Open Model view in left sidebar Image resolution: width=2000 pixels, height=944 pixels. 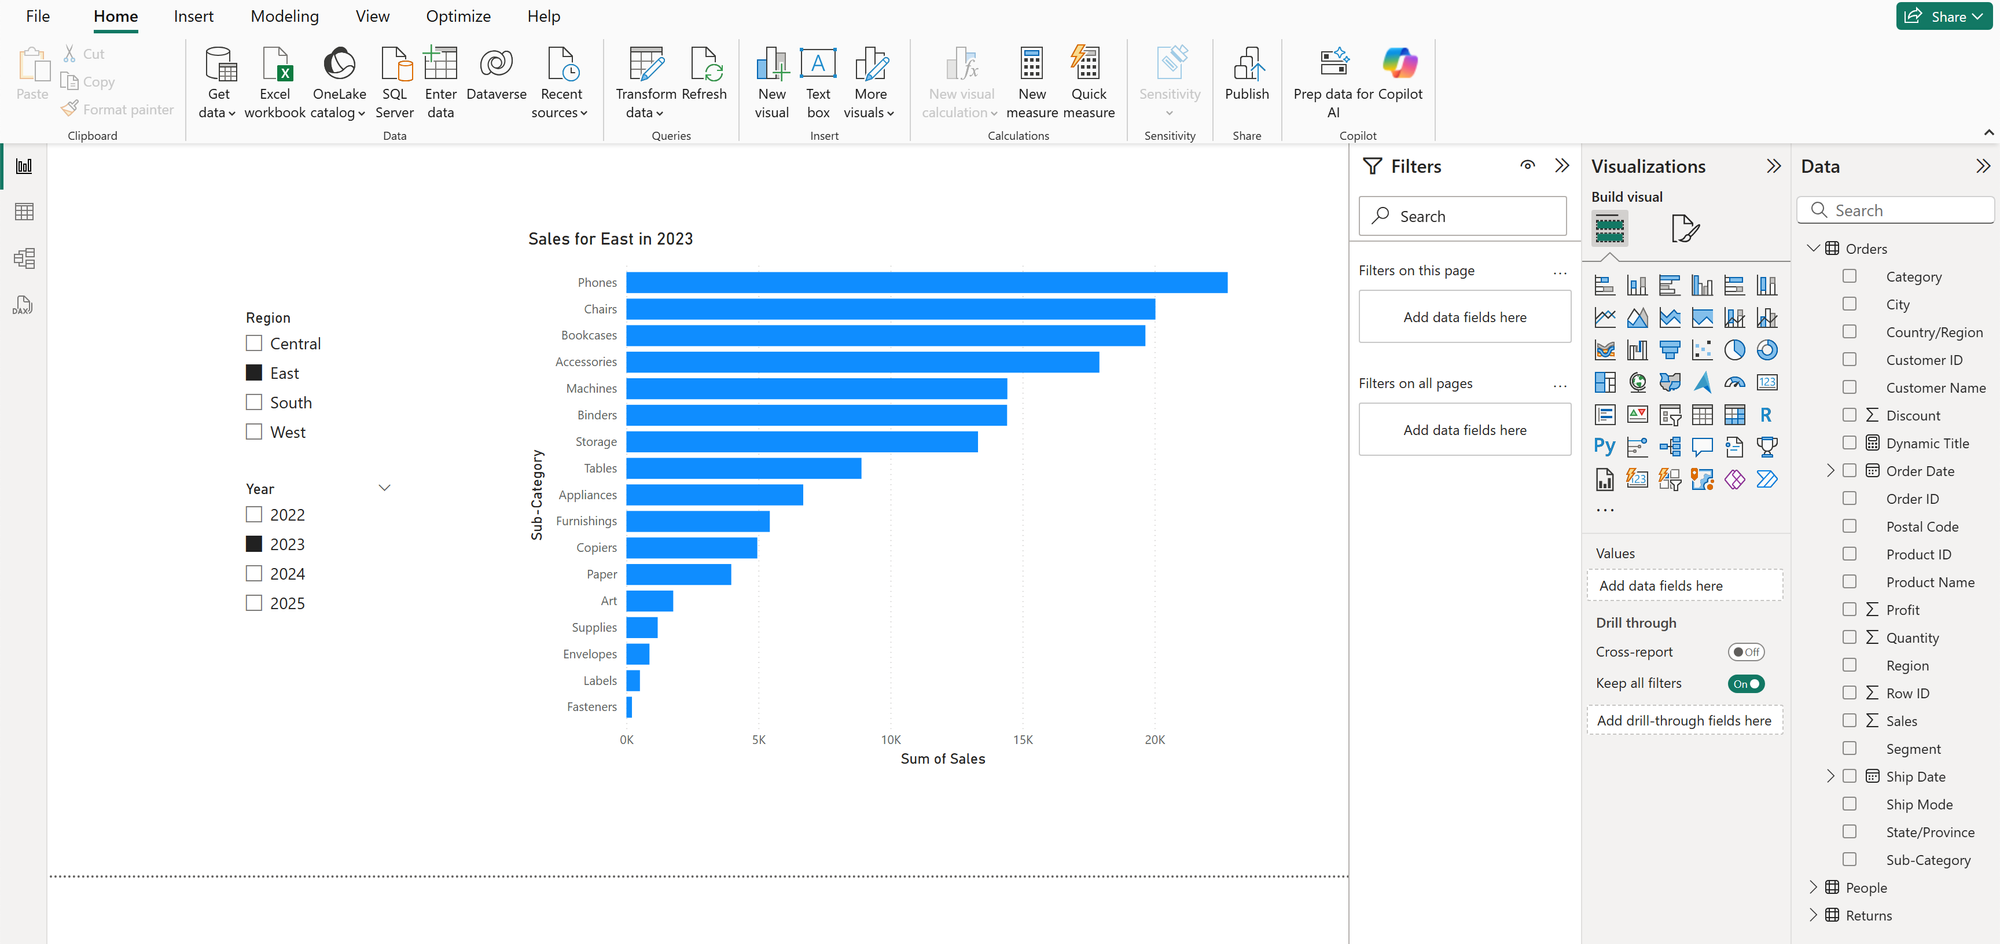pos(24,259)
